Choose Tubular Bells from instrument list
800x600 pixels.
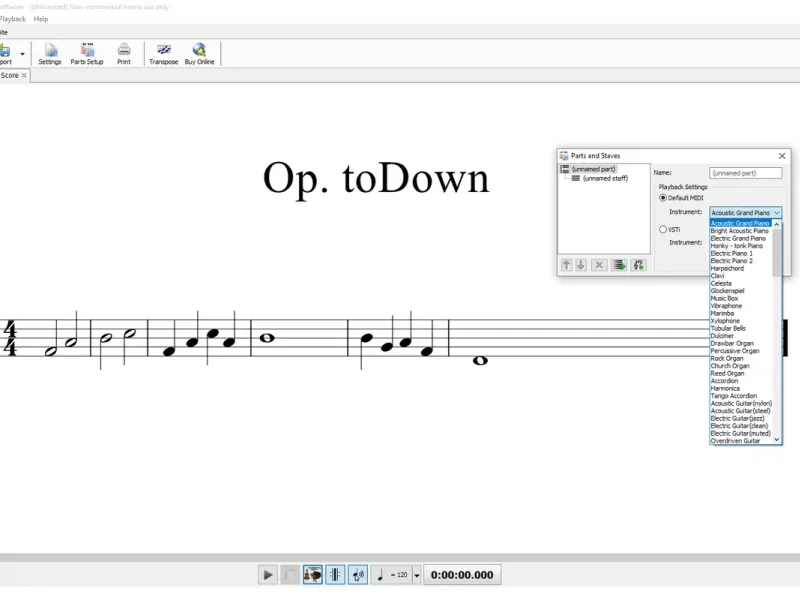[x=728, y=328]
